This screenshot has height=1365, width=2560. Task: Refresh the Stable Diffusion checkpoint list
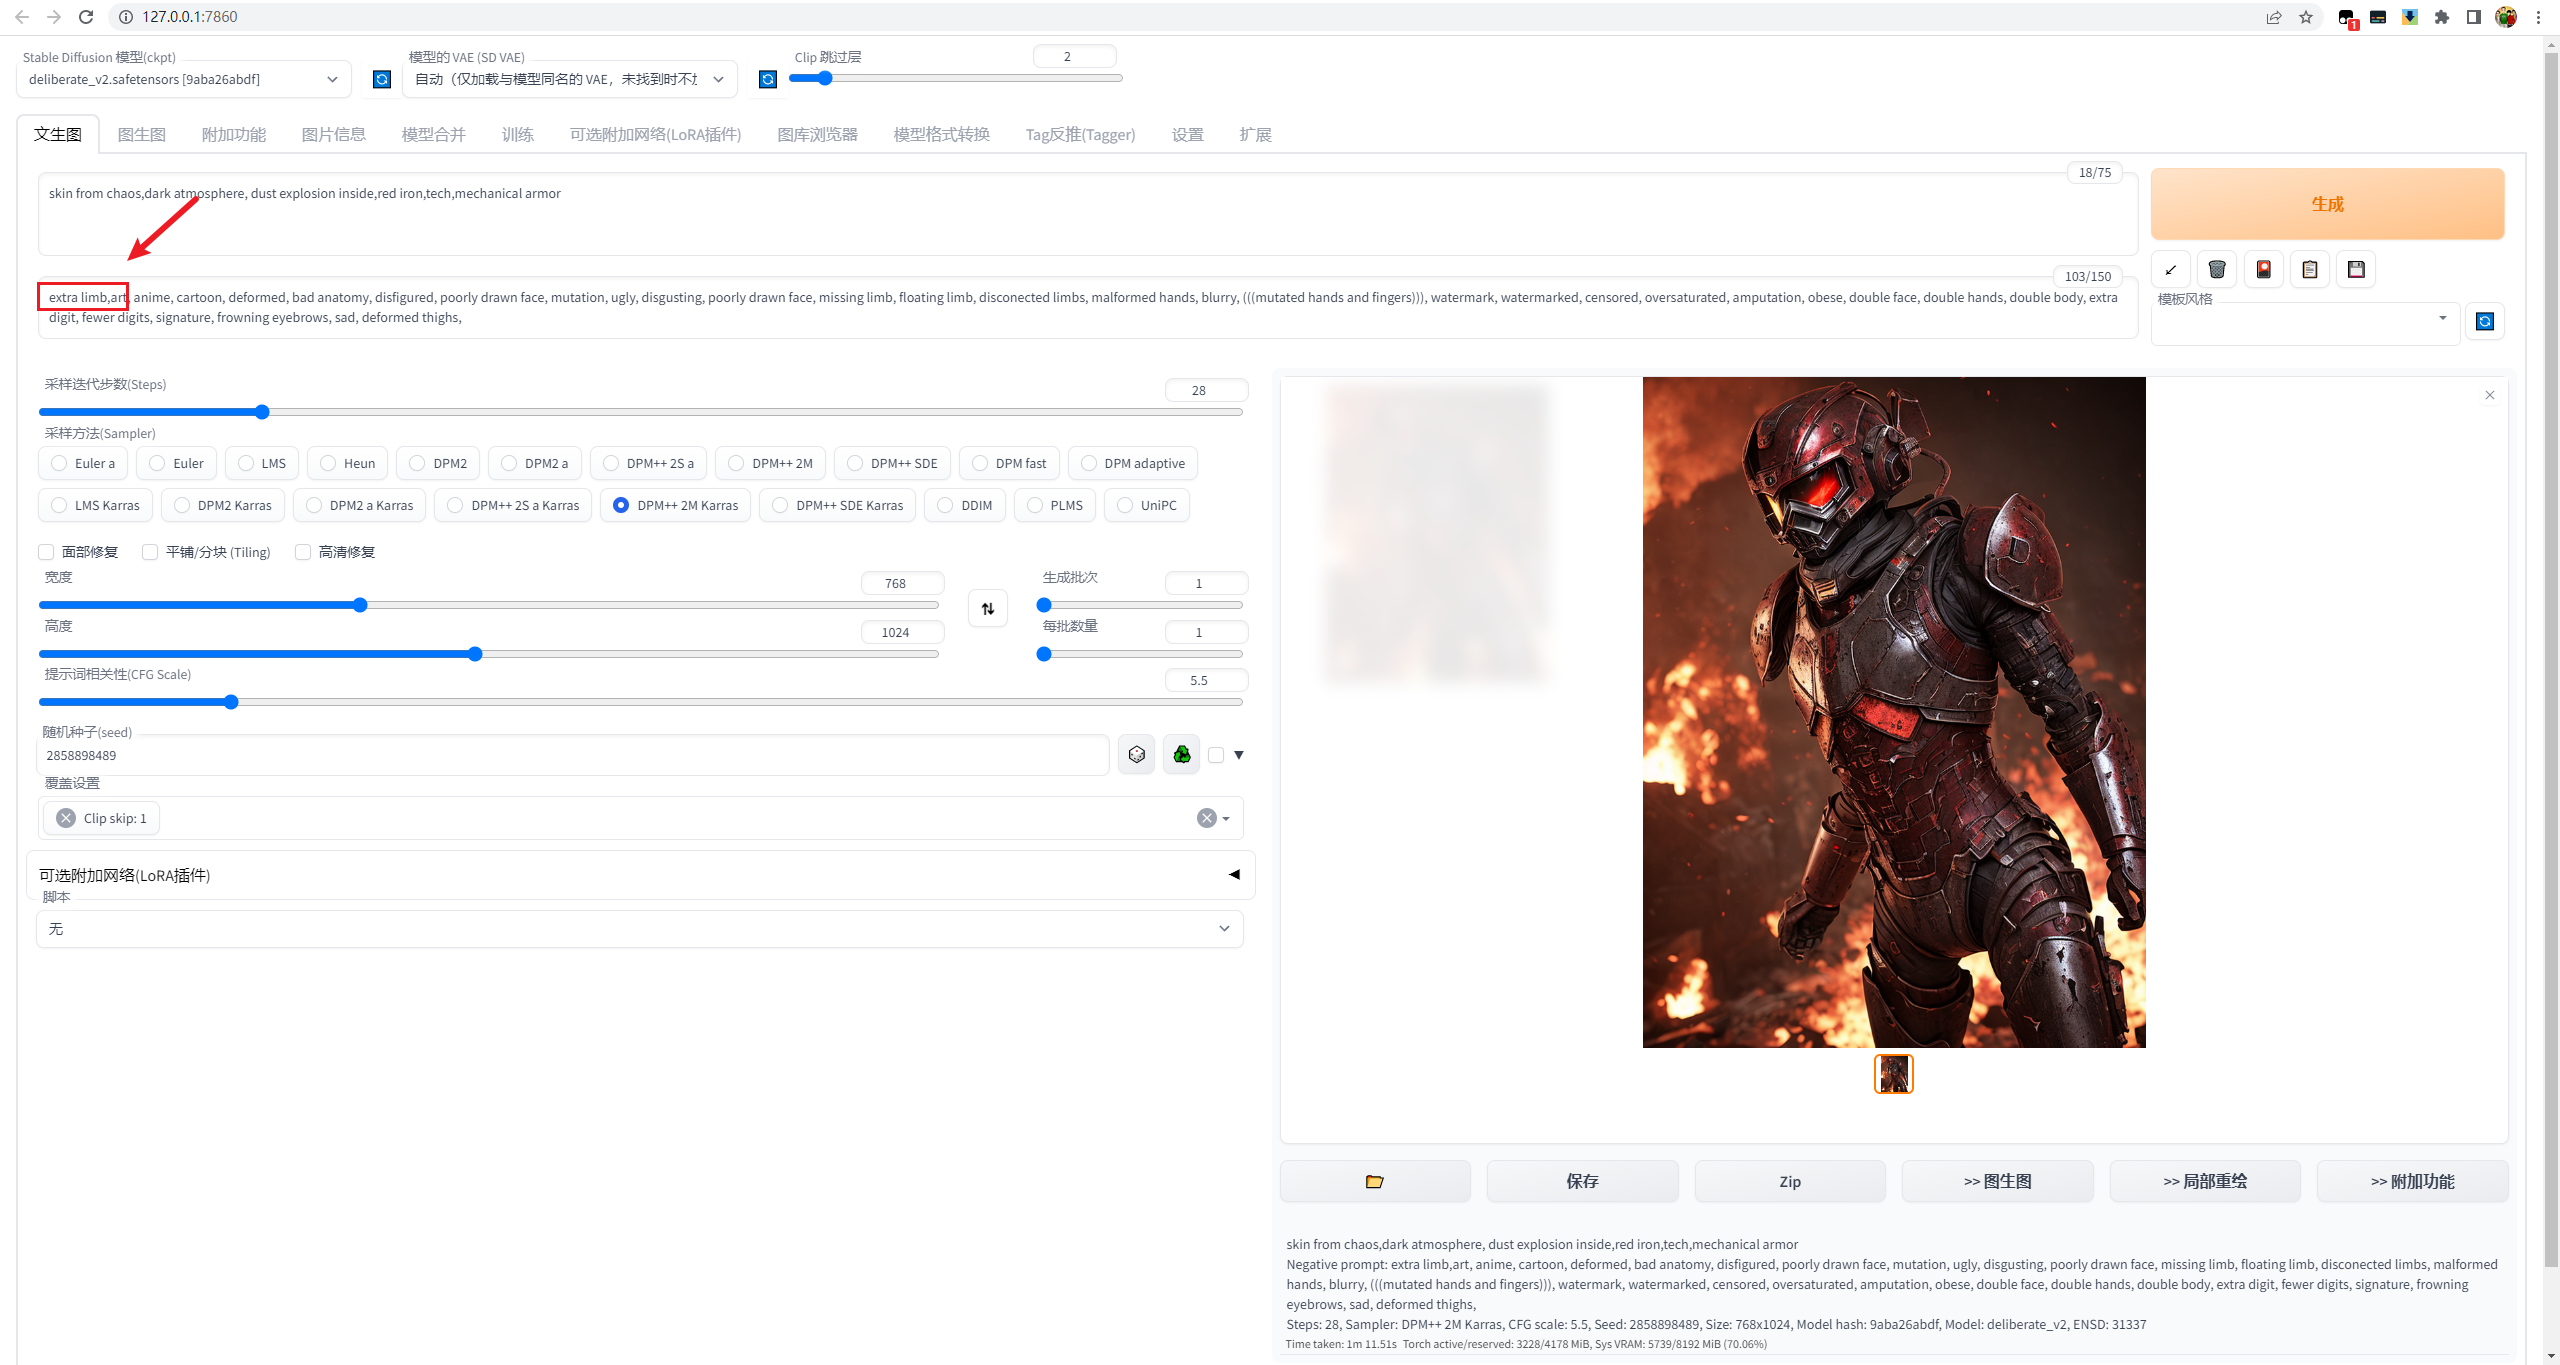[382, 79]
